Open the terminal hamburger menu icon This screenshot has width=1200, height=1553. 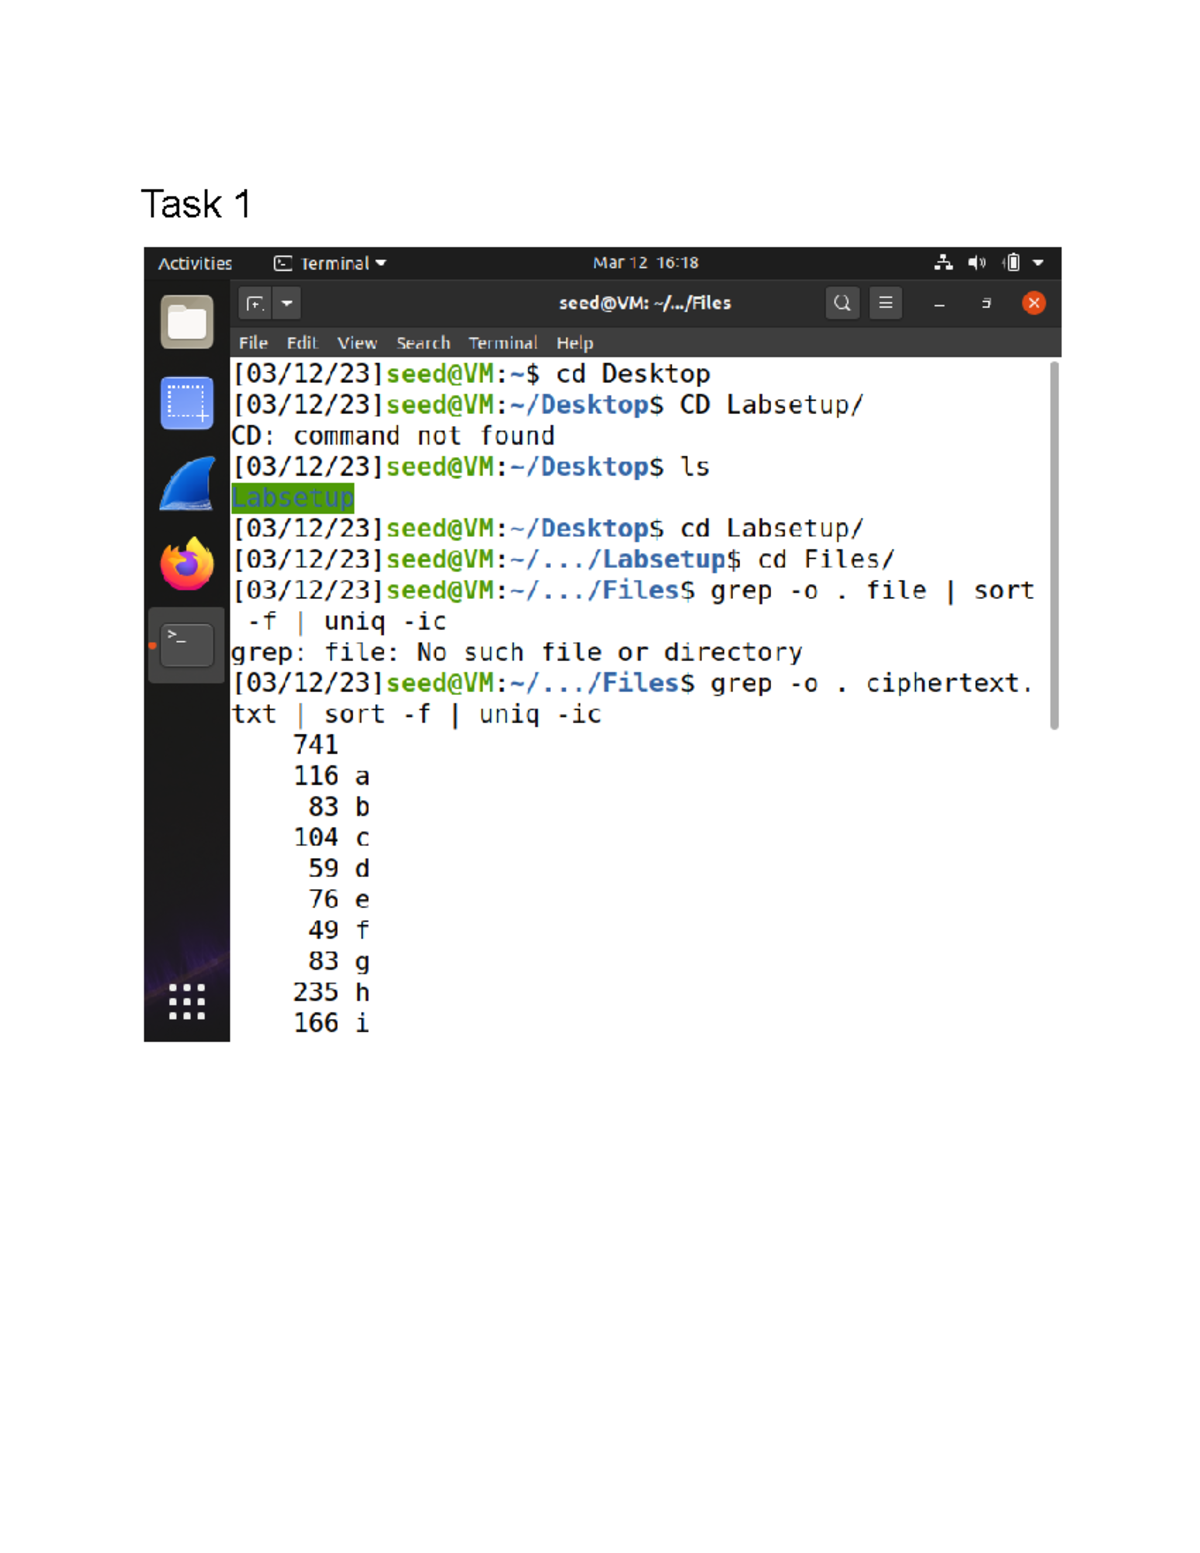coord(885,302)
